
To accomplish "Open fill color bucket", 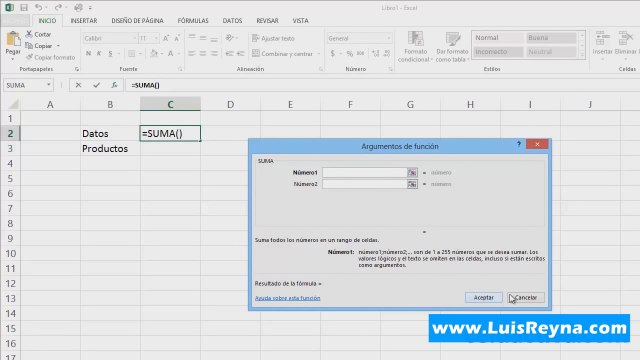I will click(x=154, y=53).
